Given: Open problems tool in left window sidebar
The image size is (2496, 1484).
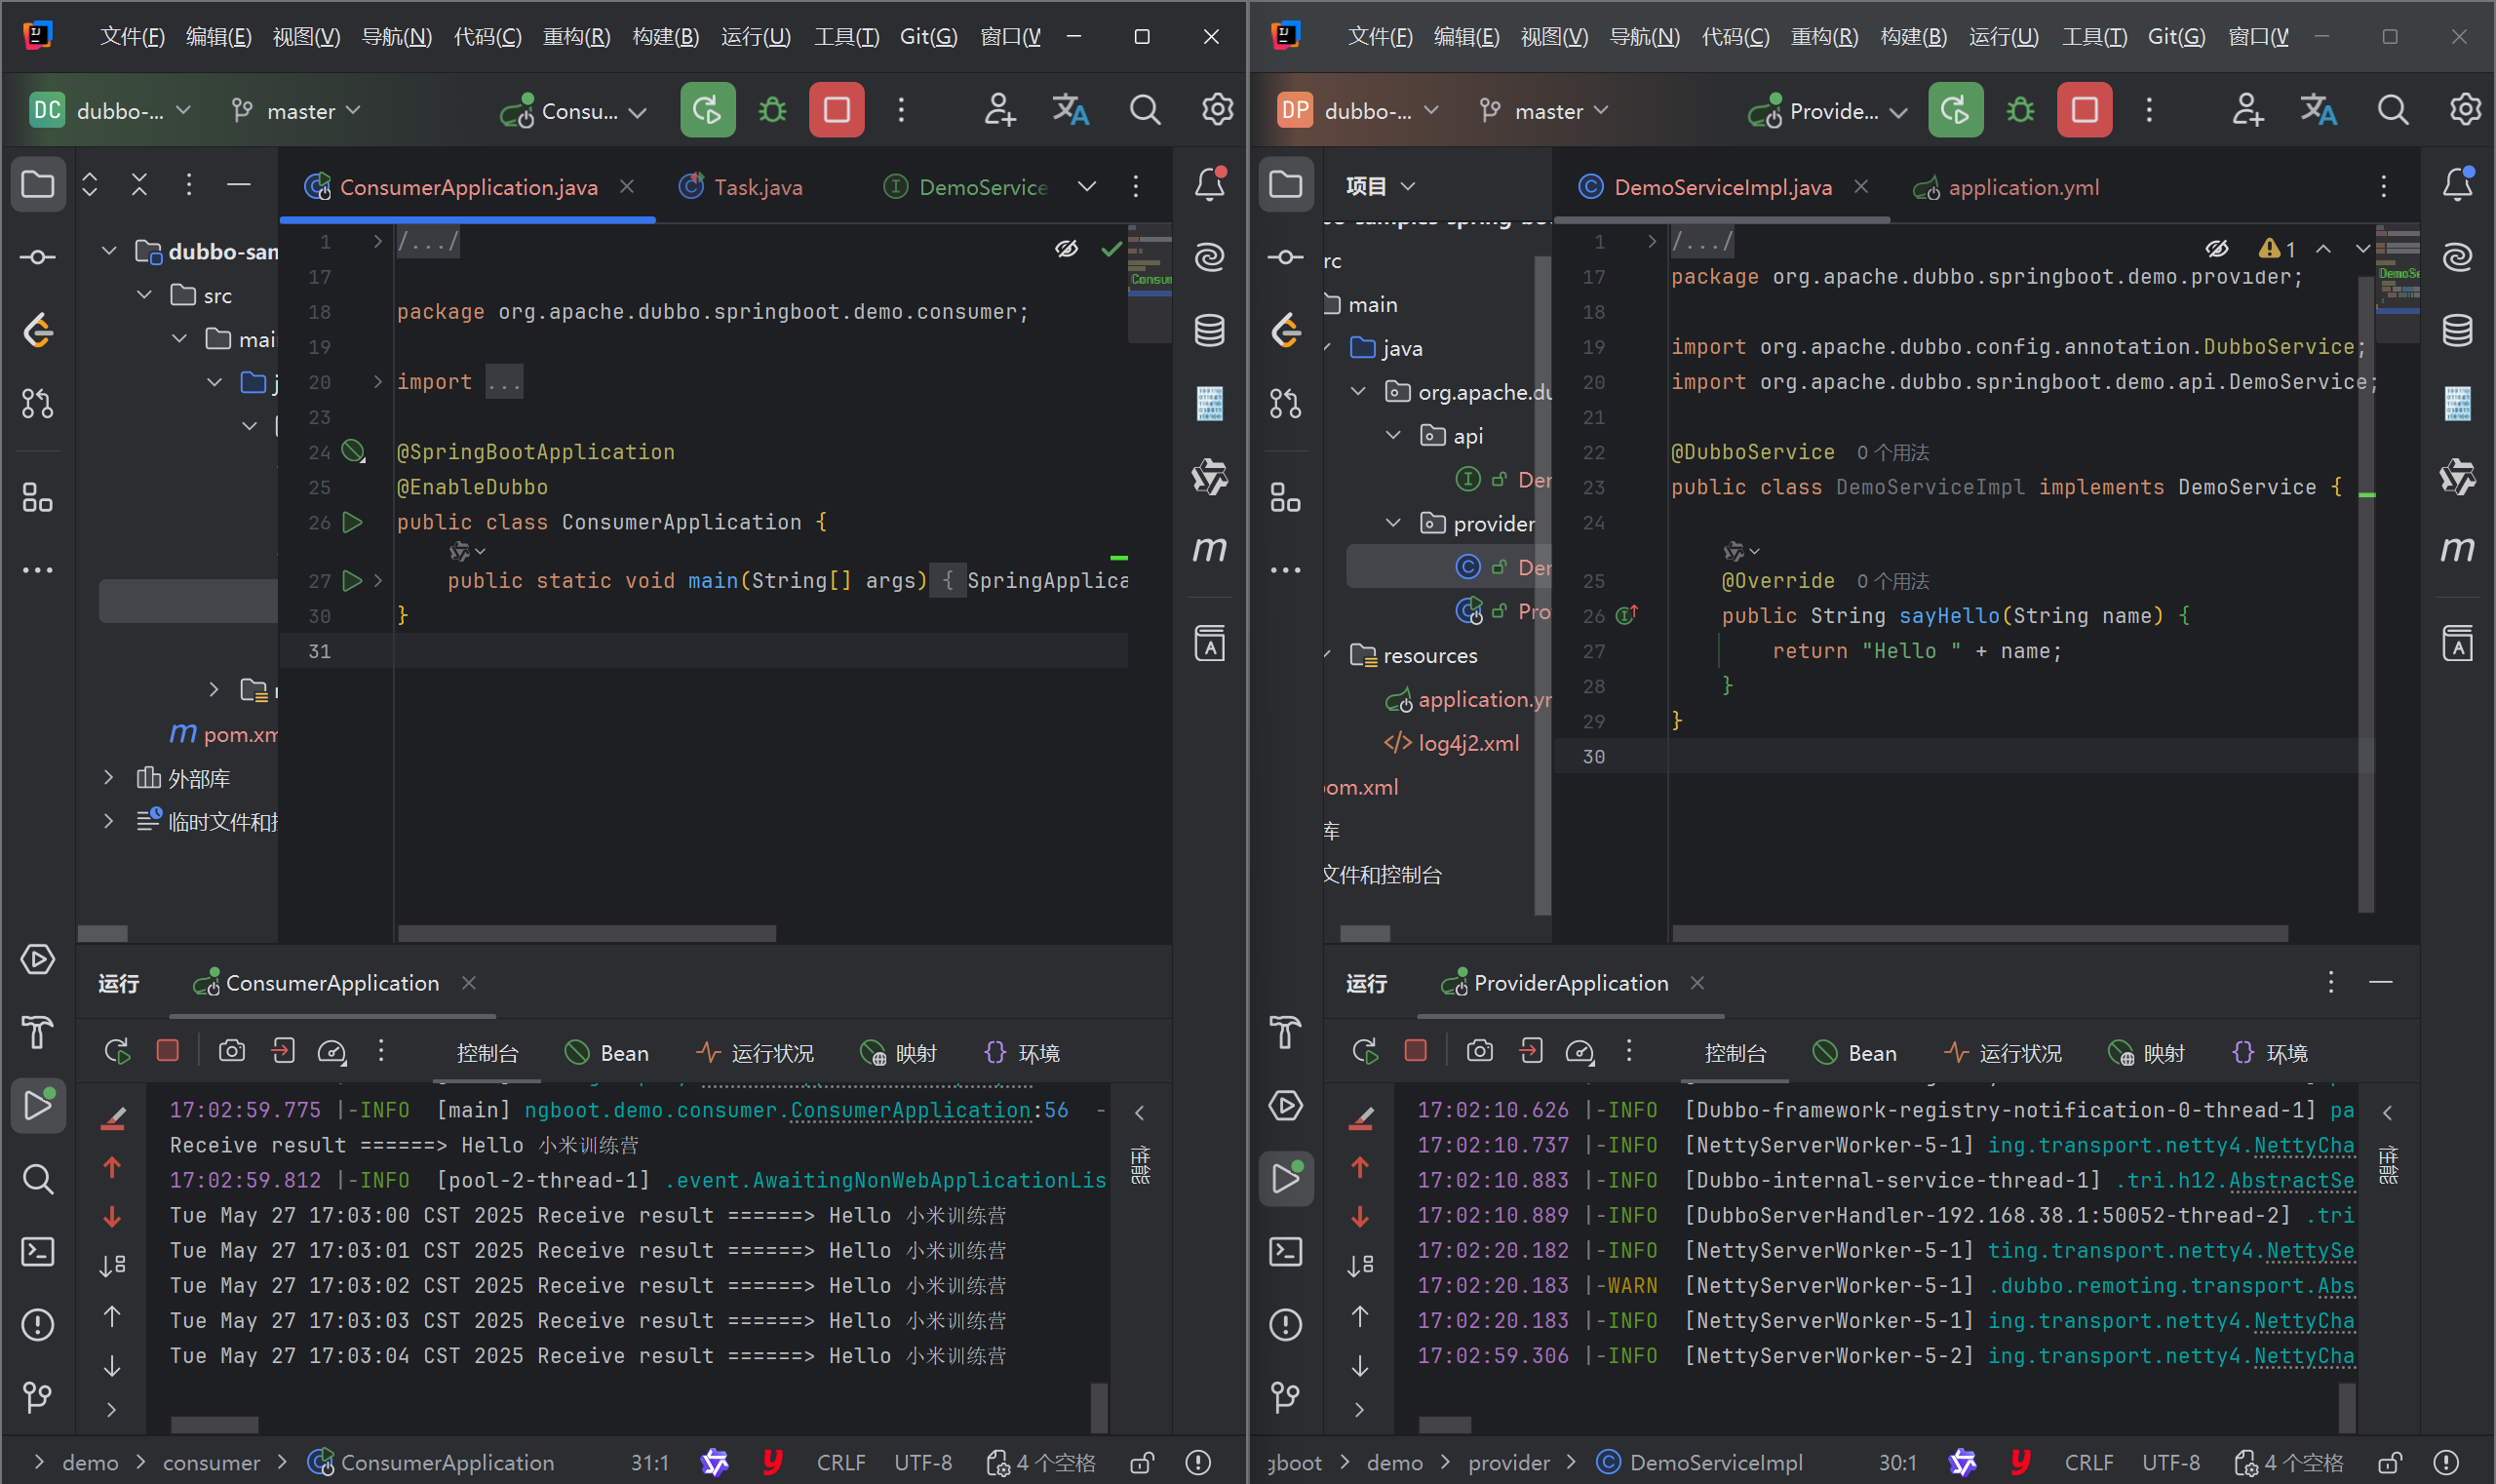Looking at the screenshot, I should pos(38,1325).
